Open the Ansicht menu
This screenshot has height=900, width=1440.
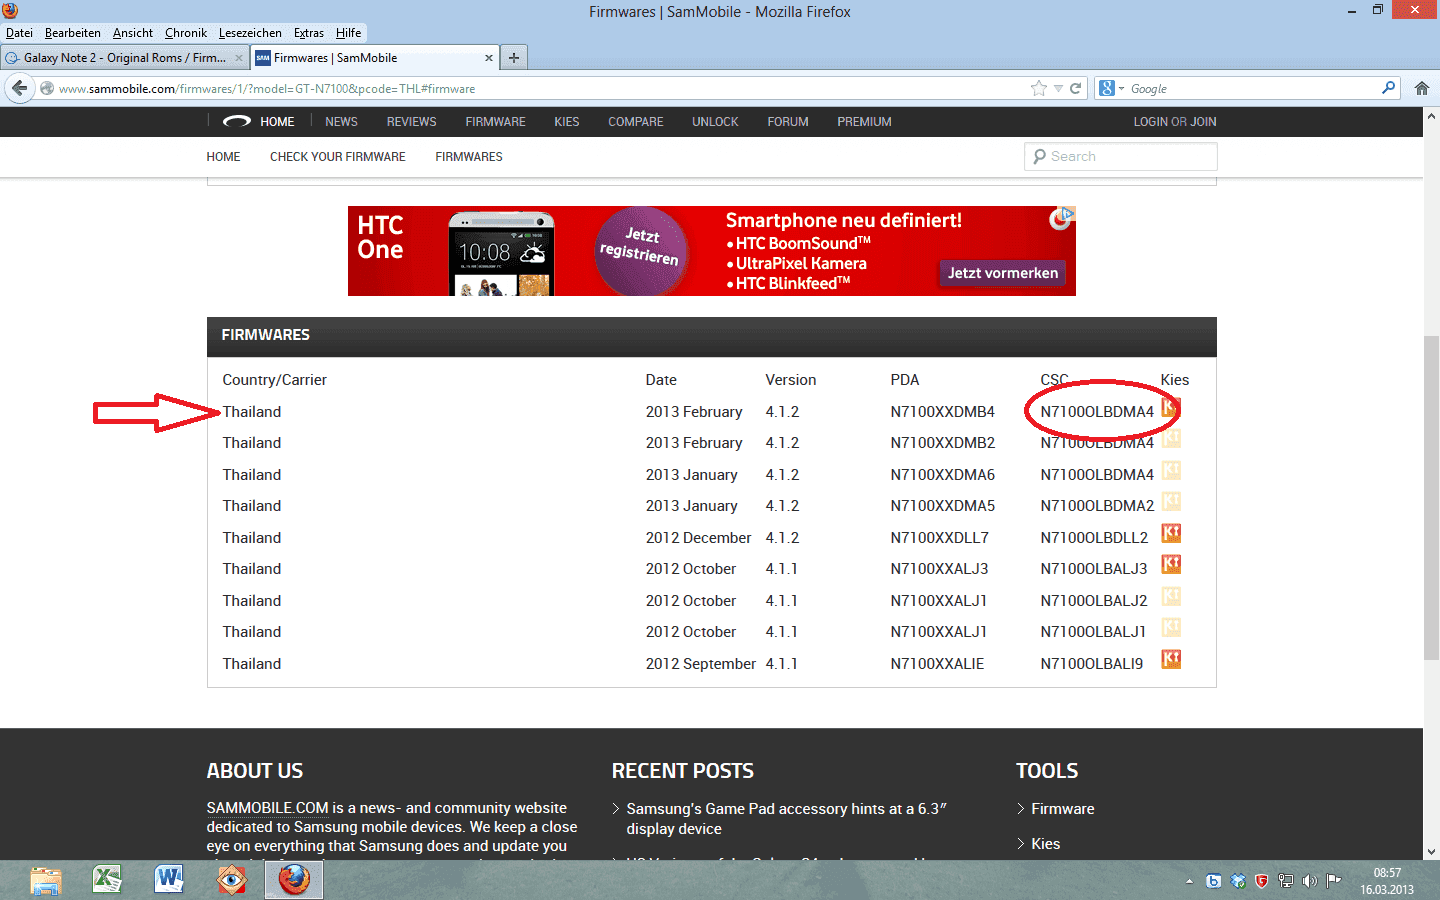point(133,33)
